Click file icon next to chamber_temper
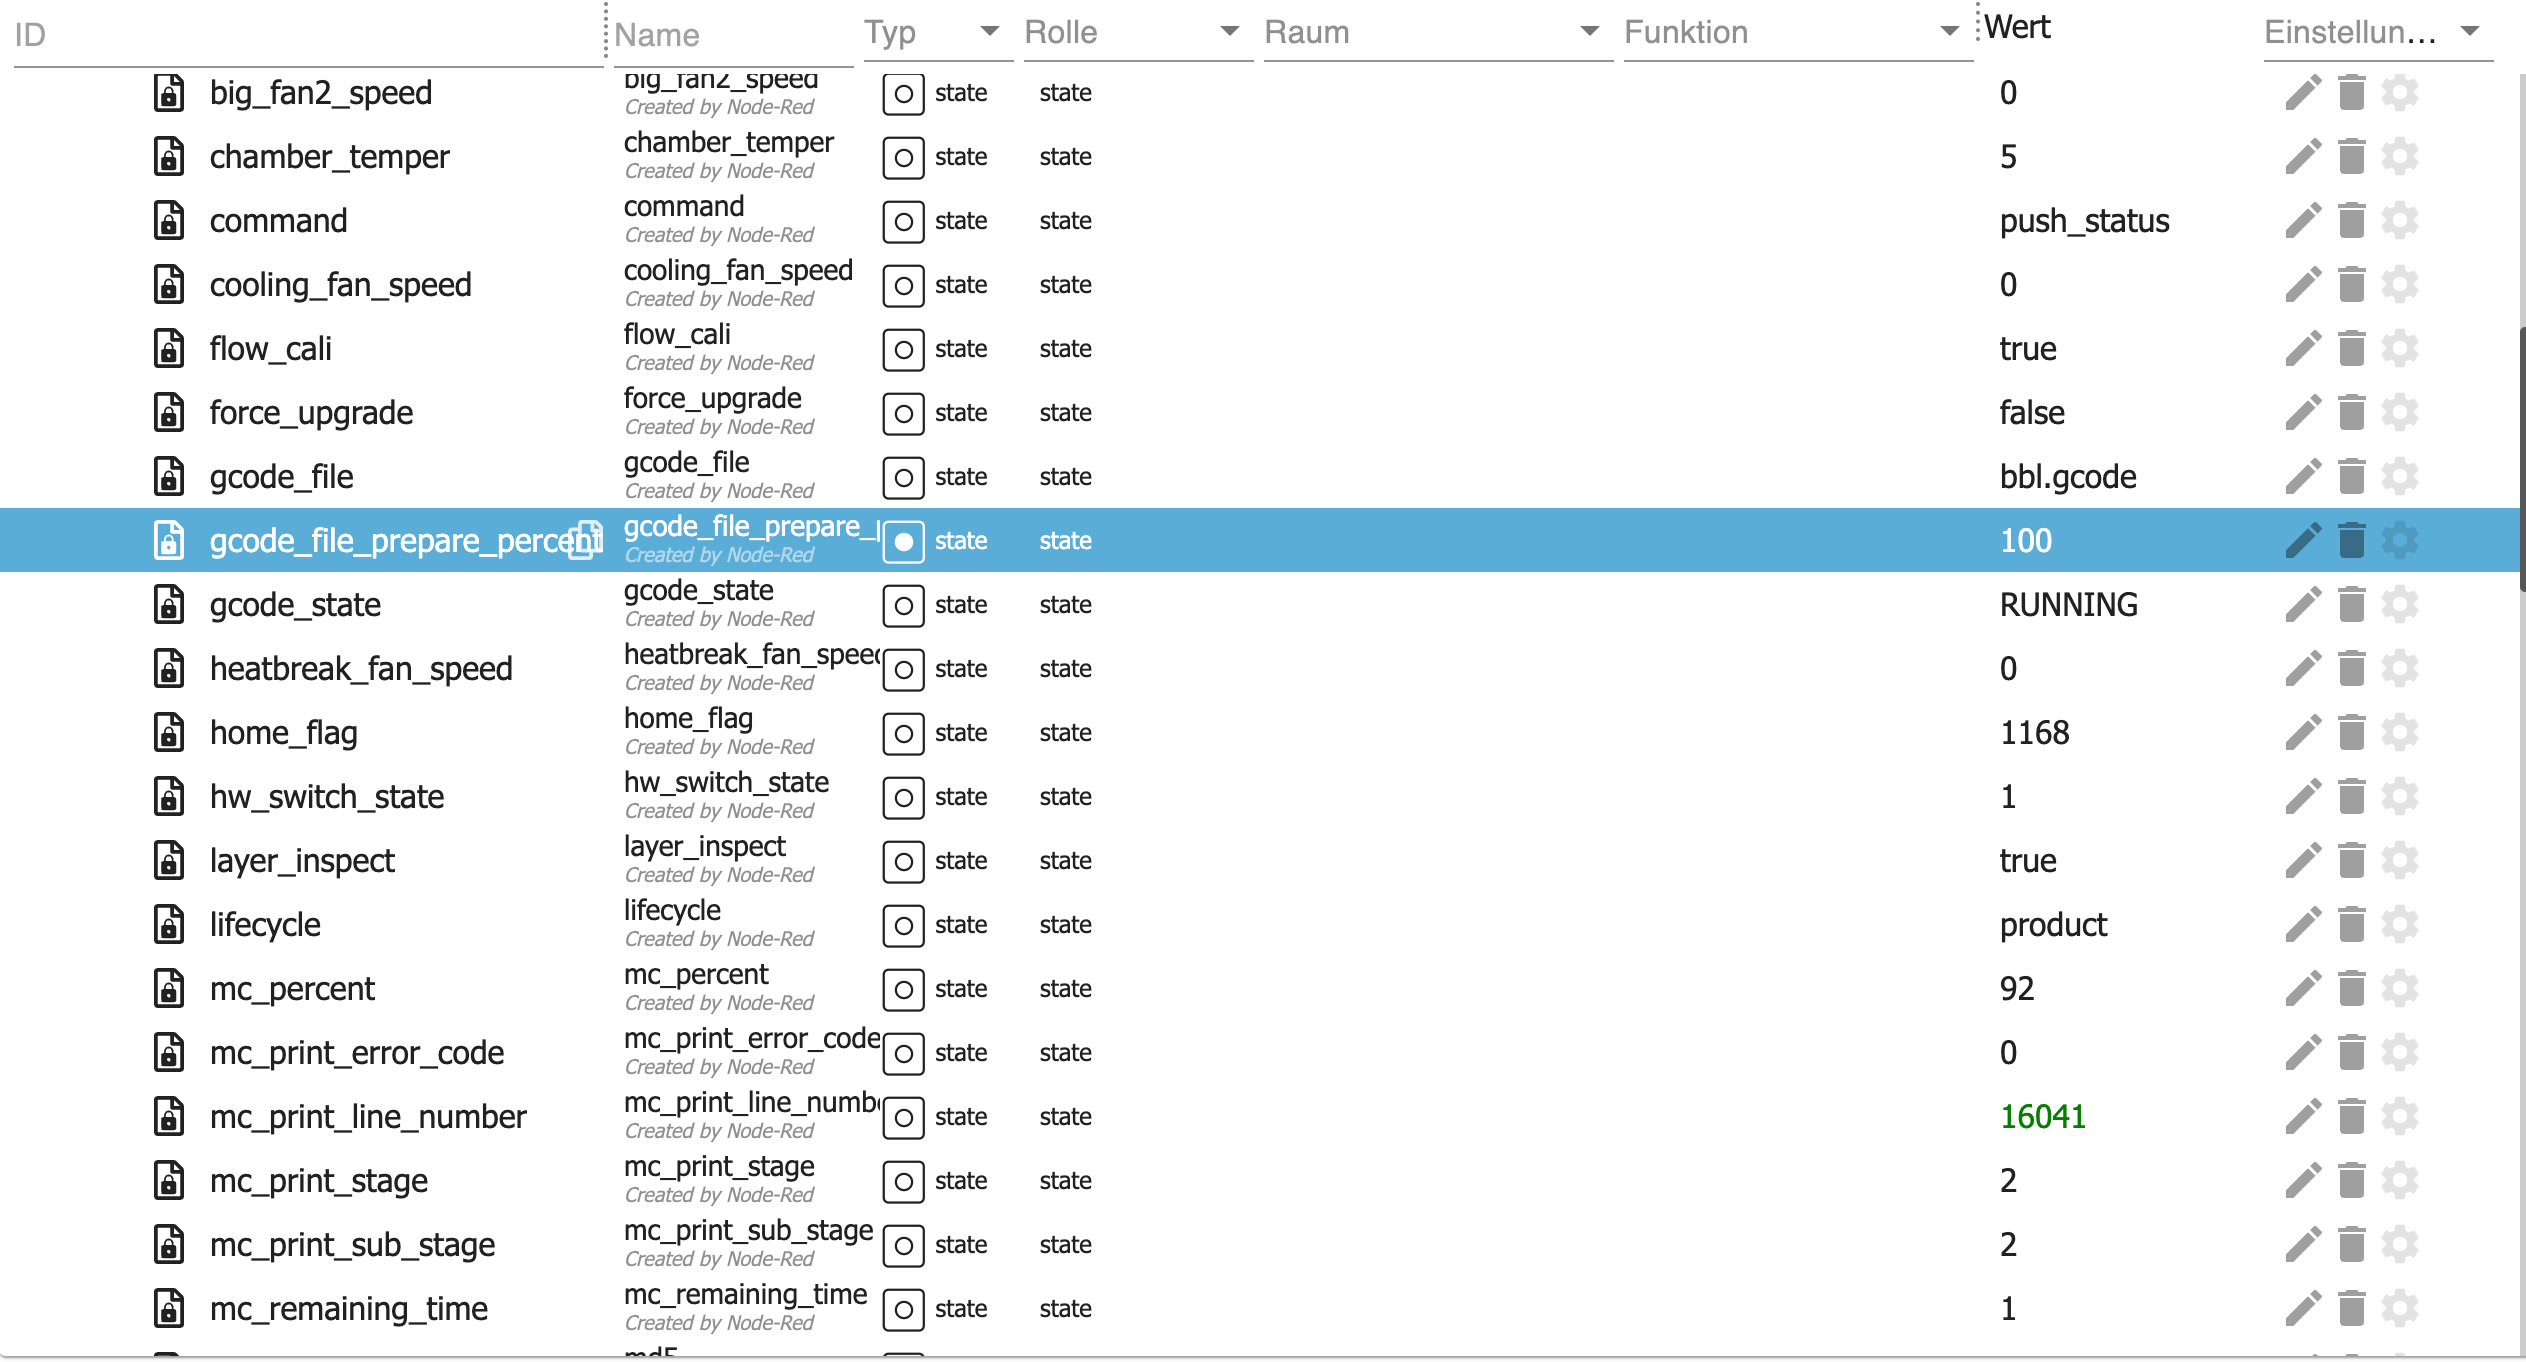The width and height of the screenshot is (2526, 1362). [169, 157]
